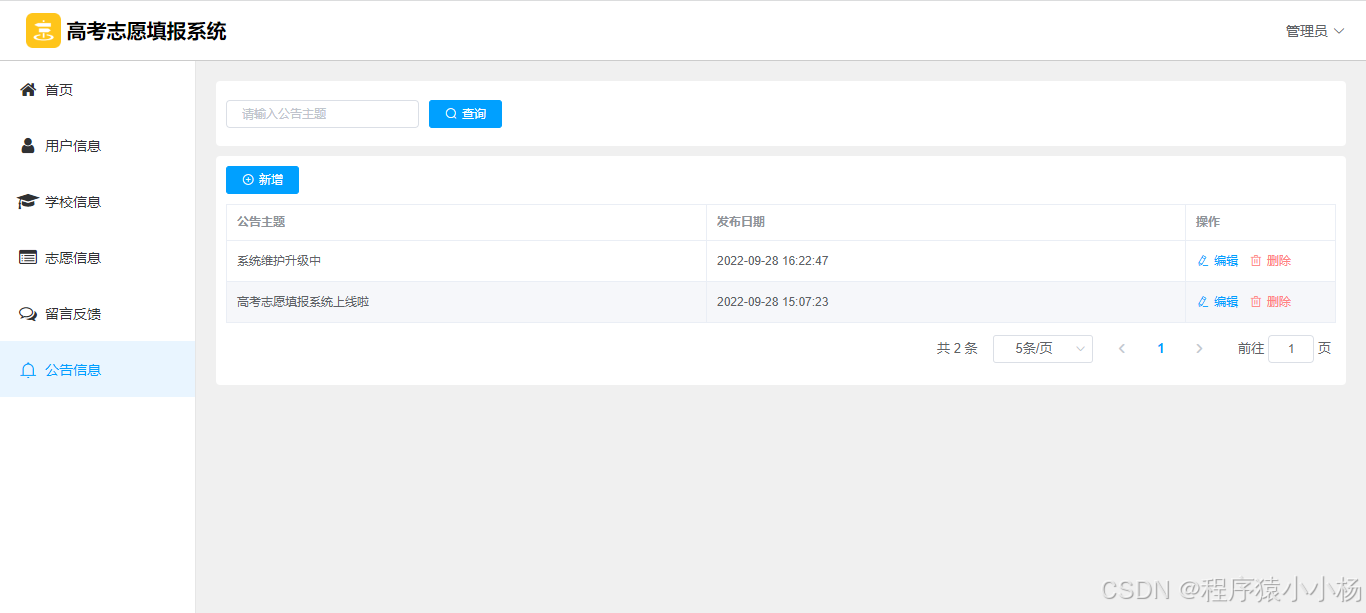Screen dimensions: 1366x613
Task: Delete the 系统维护升级中 announcement
Action: [x=1270, y=261]
